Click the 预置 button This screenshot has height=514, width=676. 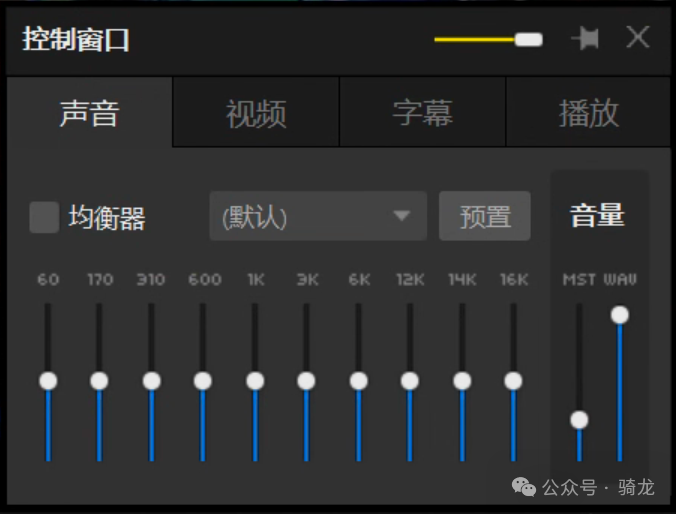click(x=485, y=216)
